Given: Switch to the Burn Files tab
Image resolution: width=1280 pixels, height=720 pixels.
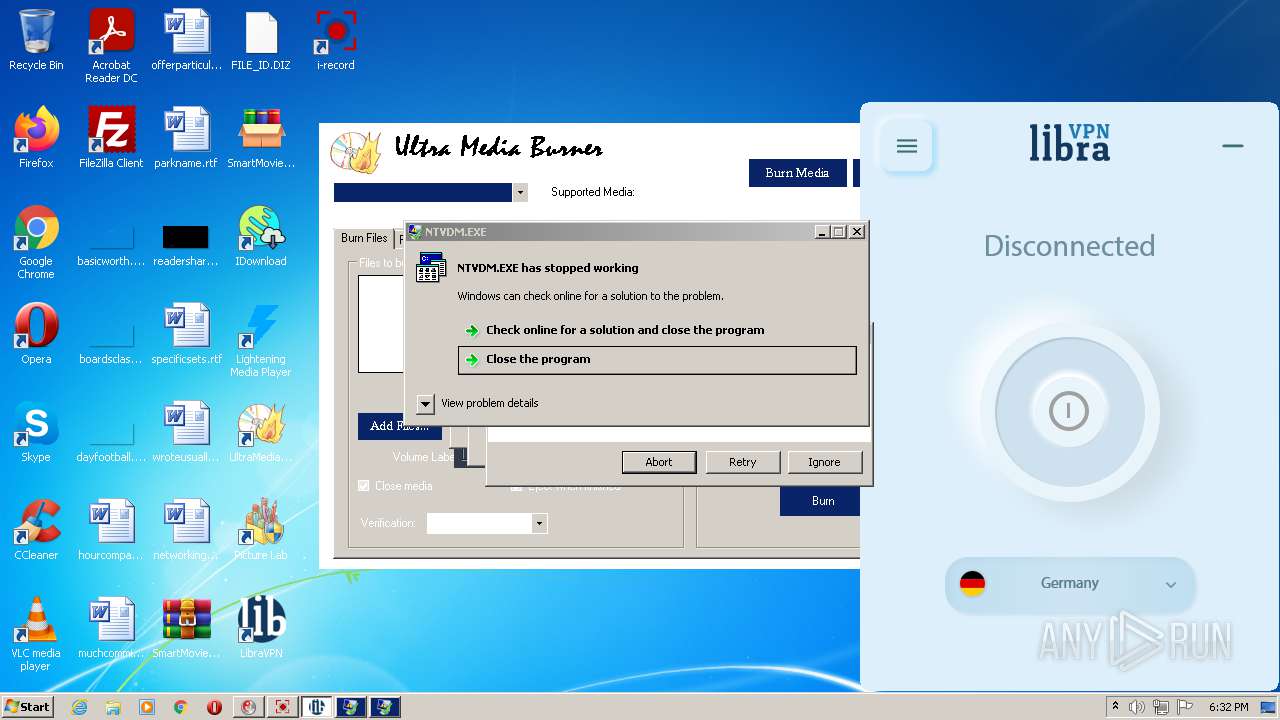Looking at the screenshot, I should [x=364, y=239].
